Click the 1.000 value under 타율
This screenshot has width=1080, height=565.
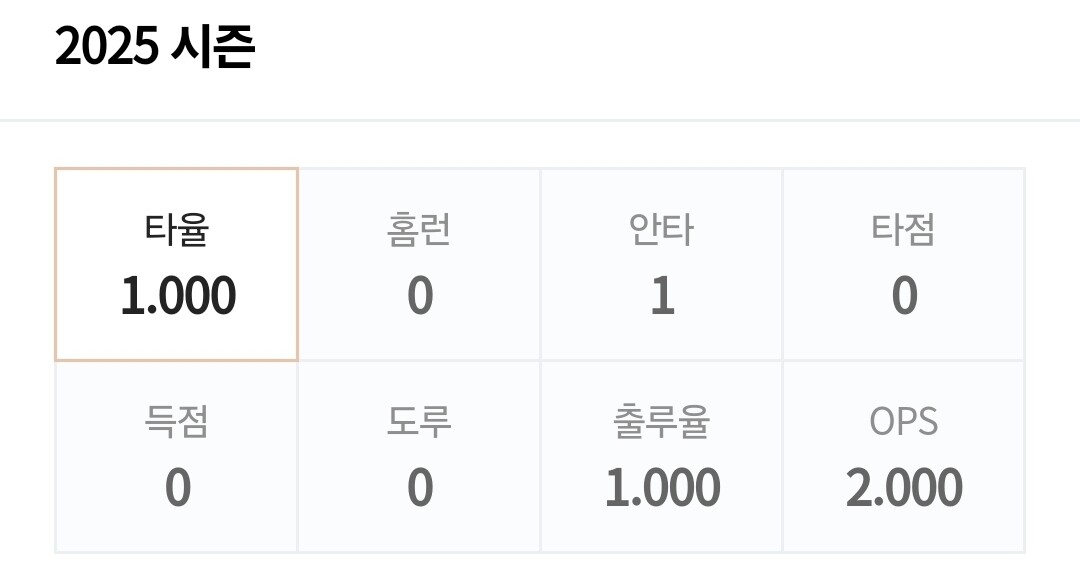coord(178,296)
